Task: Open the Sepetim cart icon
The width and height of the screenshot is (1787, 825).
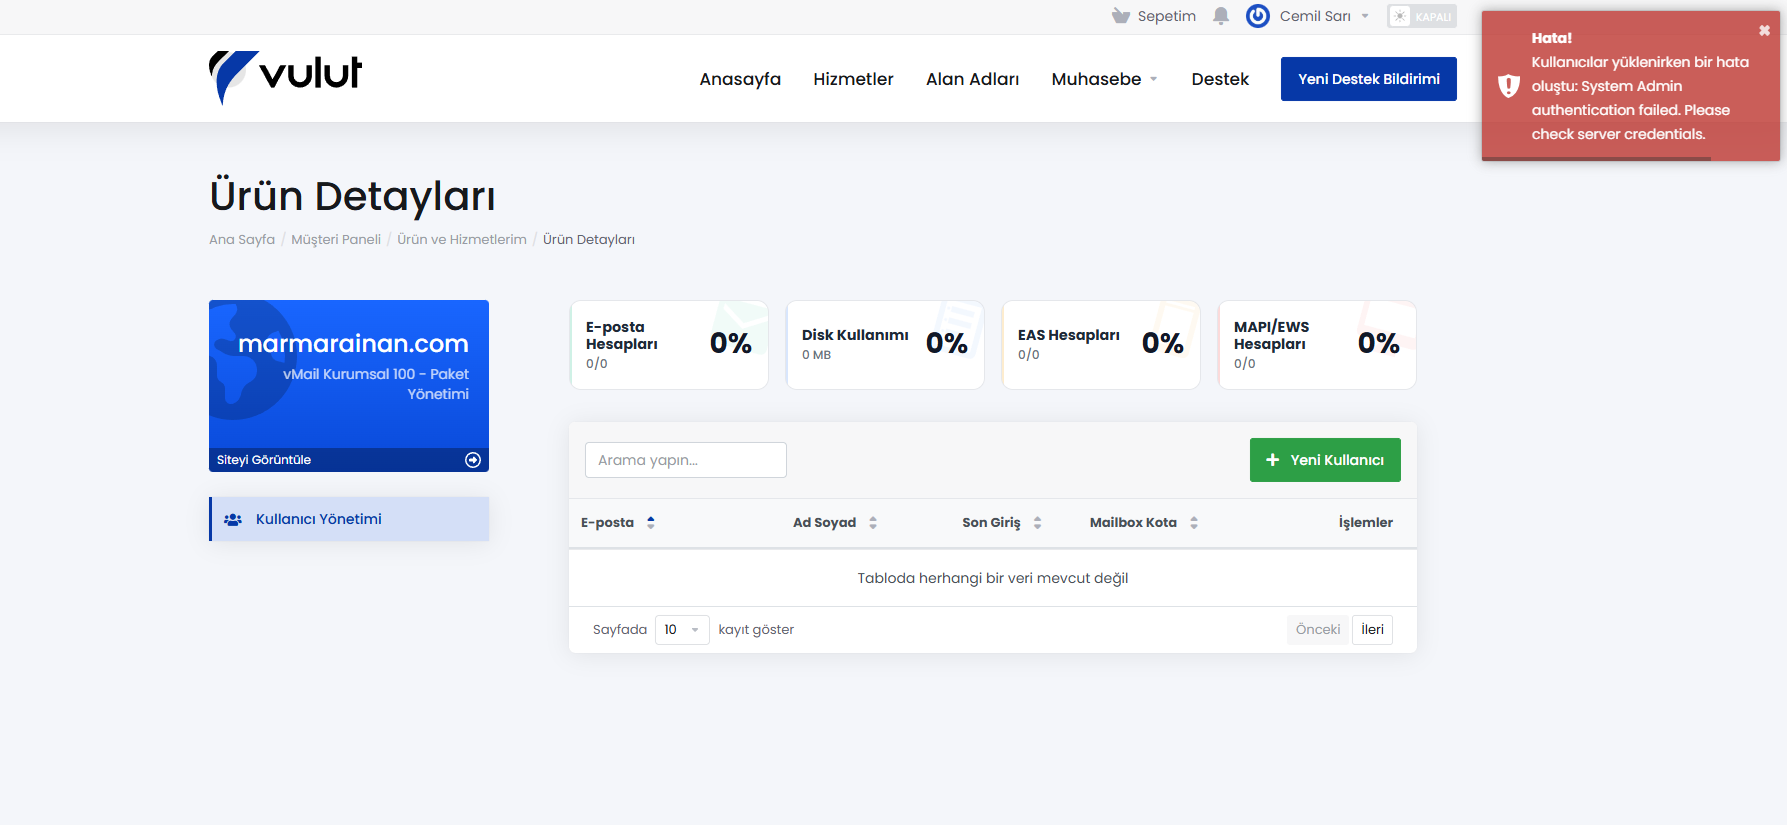Action: click(x=1121, y=16)
